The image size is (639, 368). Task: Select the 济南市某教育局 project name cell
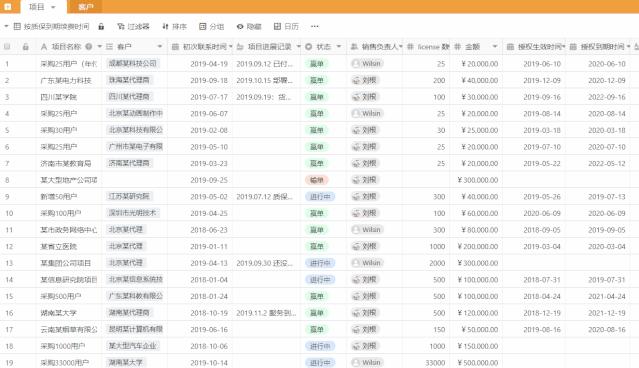click(69, 163)
